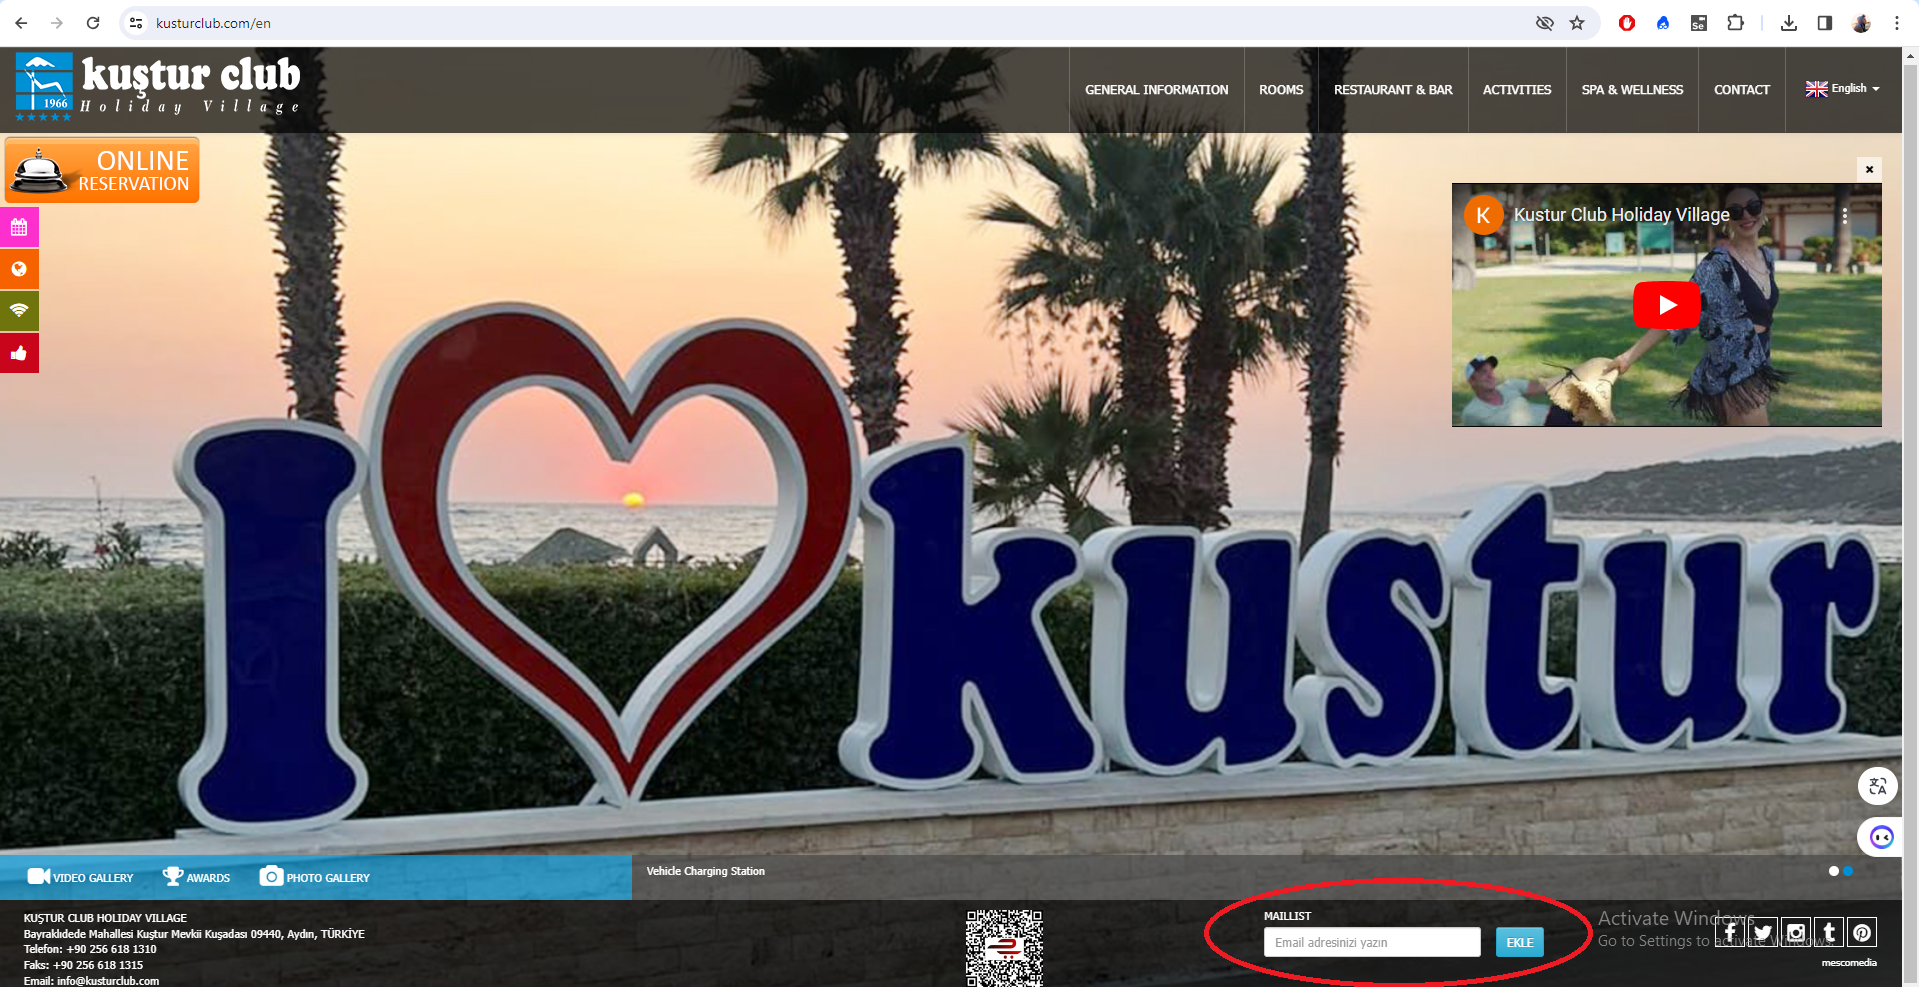
Task: Click the orange globe sidebar icon
Action: coord(19,269)
